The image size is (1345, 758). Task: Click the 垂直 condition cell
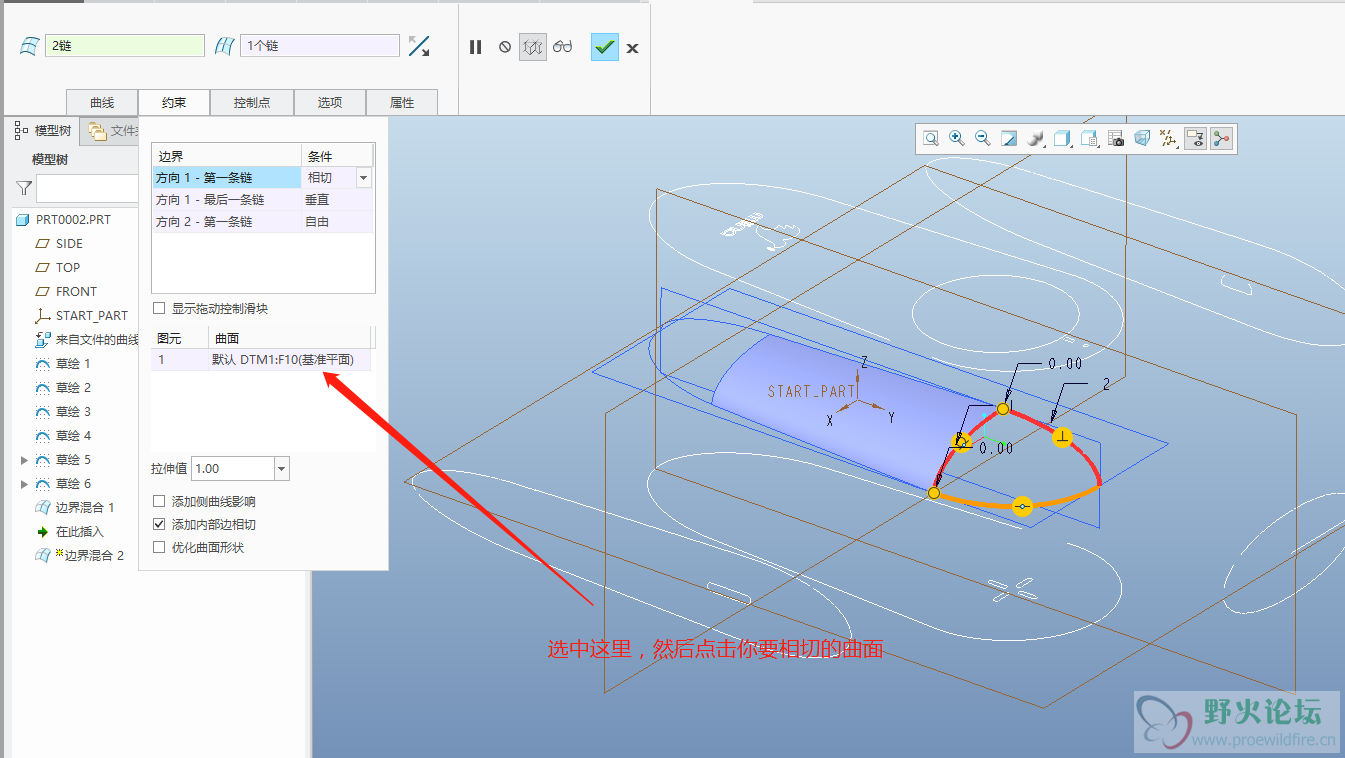coord(337,200)
